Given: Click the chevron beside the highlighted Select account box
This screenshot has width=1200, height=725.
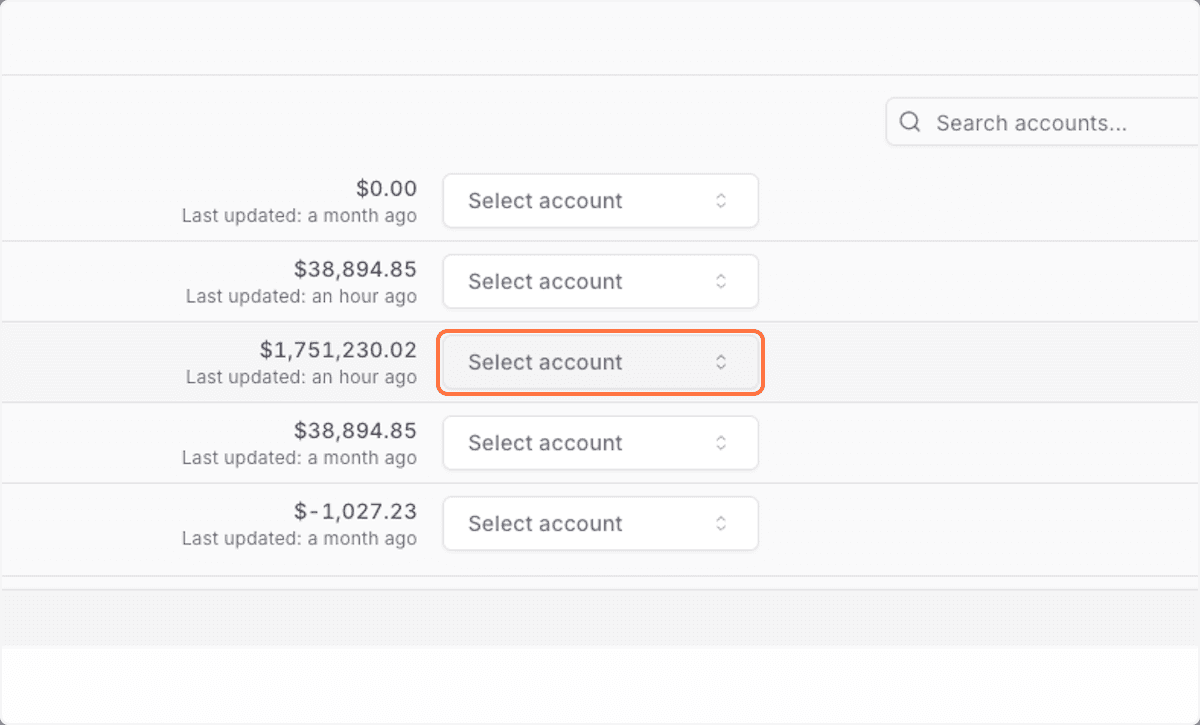Looking at the screenshot, I should click(x=720, y=363).
